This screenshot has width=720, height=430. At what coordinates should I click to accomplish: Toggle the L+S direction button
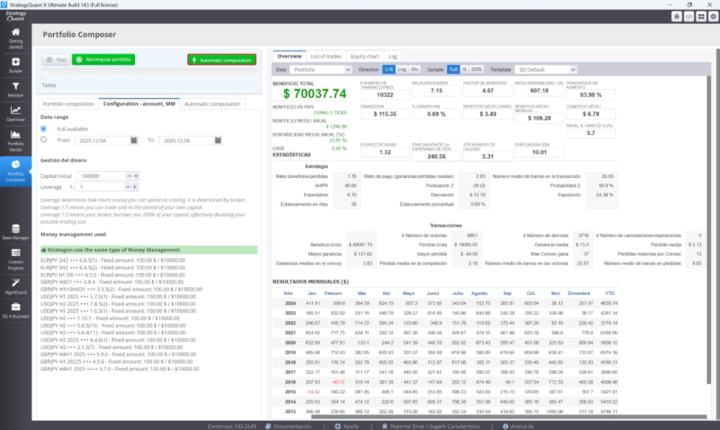click(388, 71)
